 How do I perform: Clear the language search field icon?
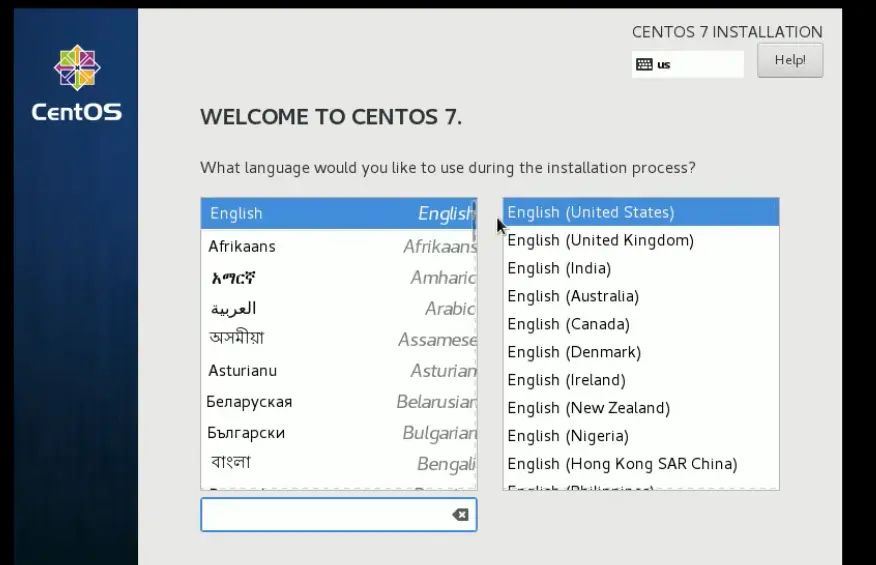point(460,515)
